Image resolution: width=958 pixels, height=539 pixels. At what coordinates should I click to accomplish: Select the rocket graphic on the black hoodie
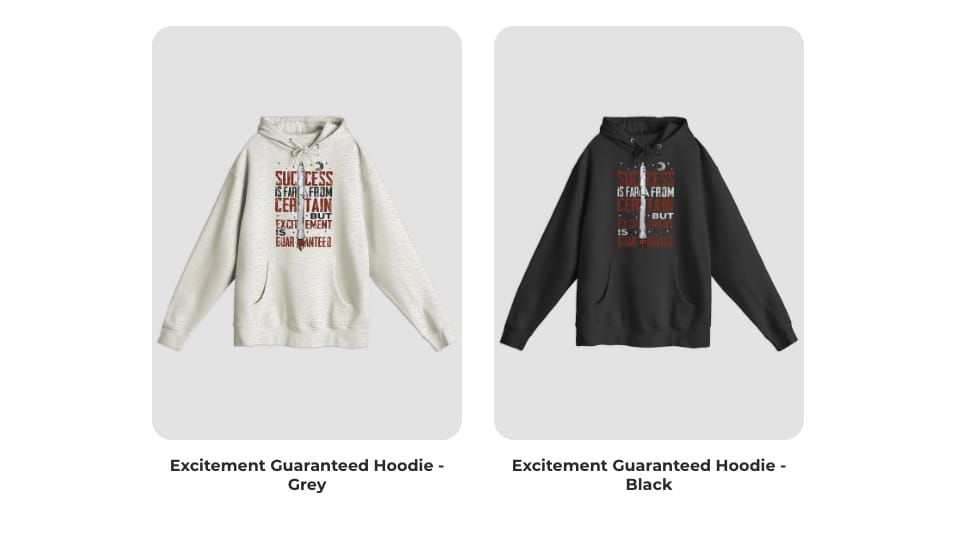643,205
